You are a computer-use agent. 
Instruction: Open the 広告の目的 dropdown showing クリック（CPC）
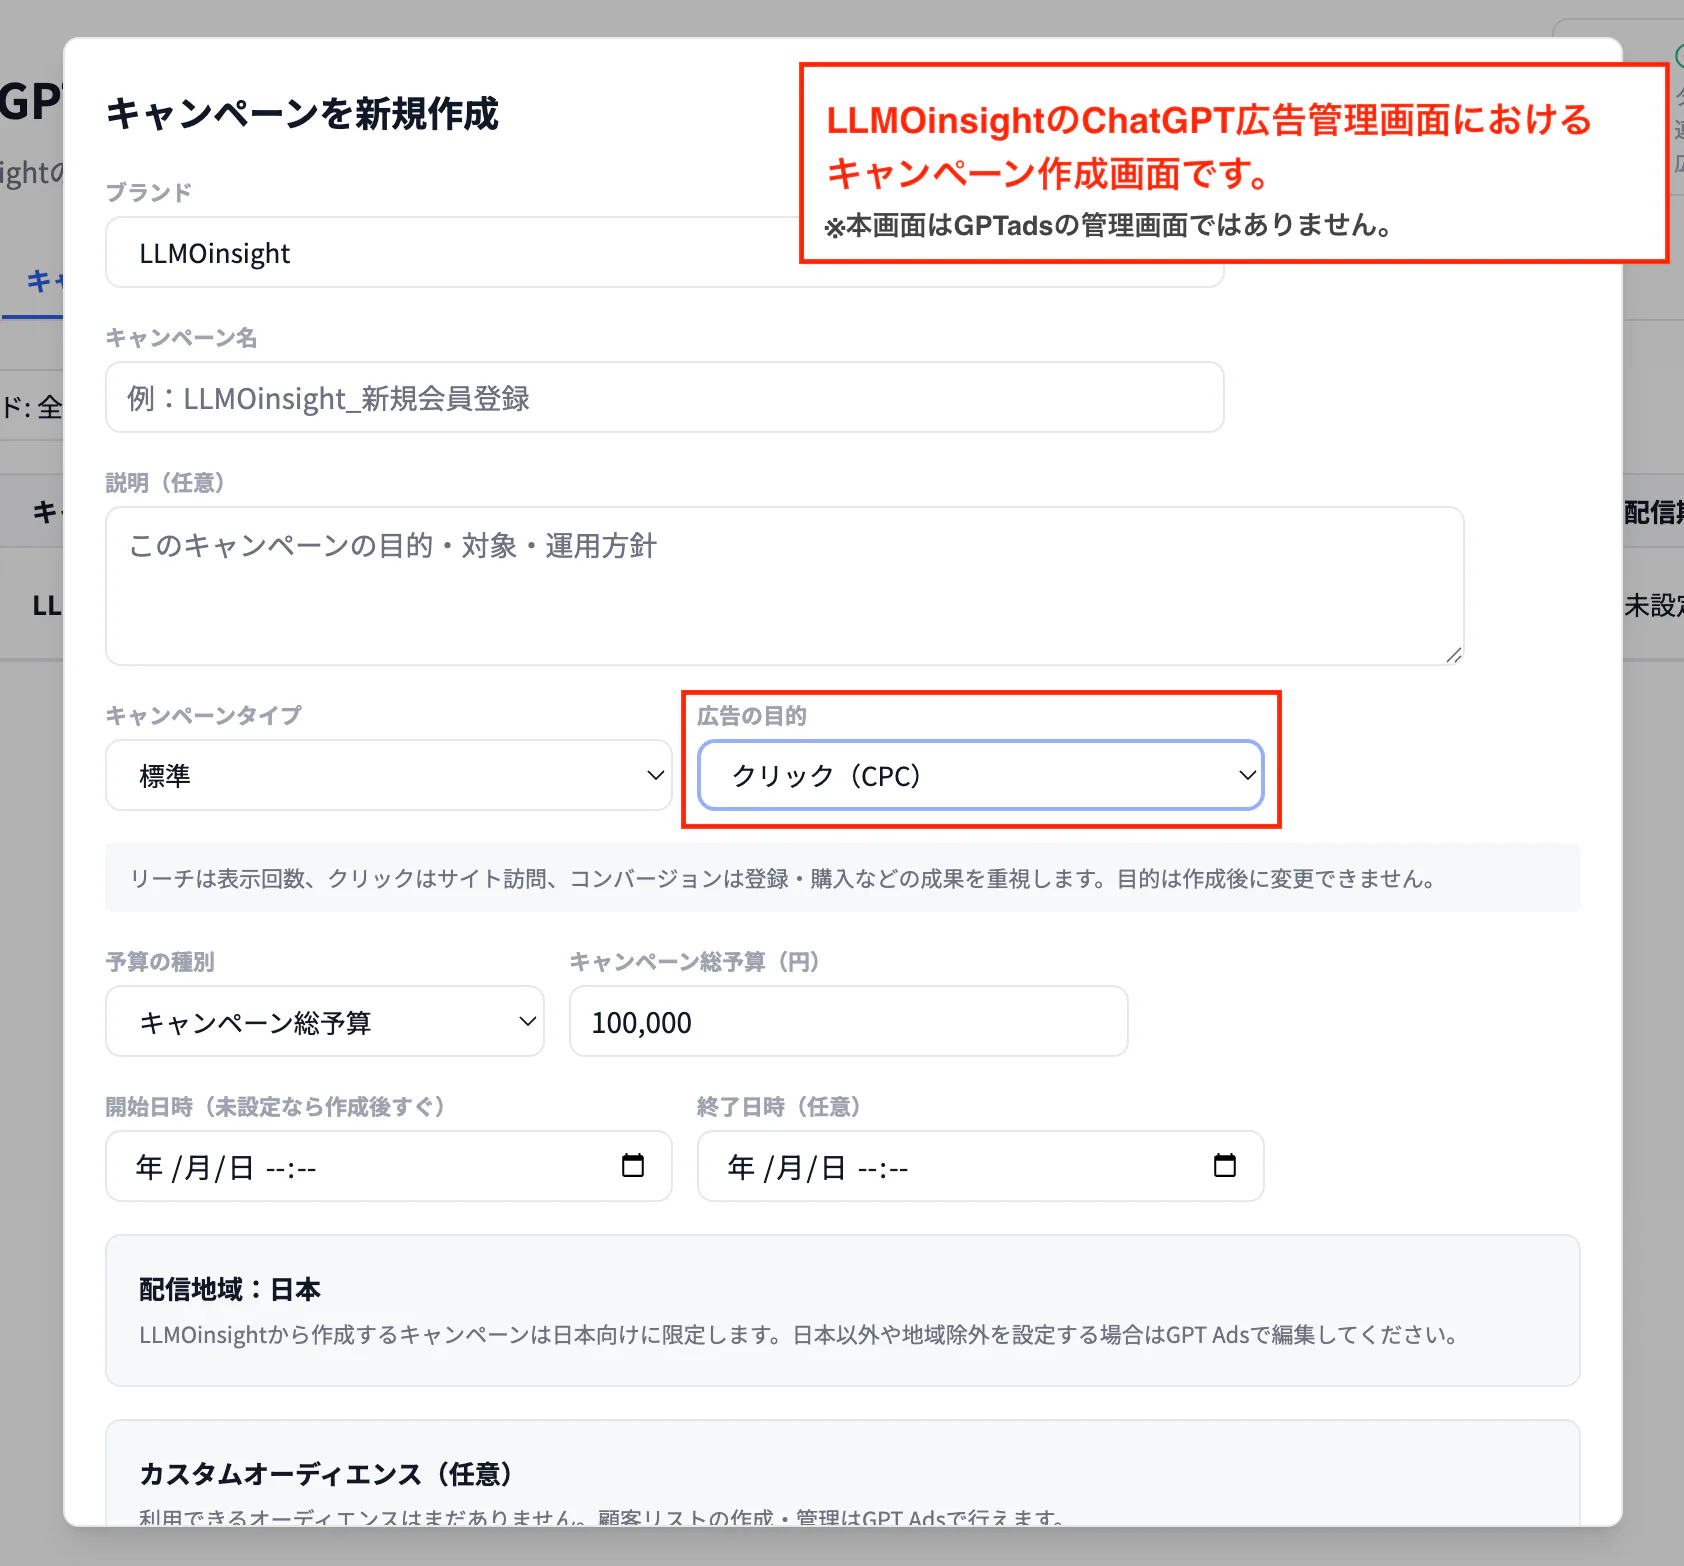coord(980,775)
